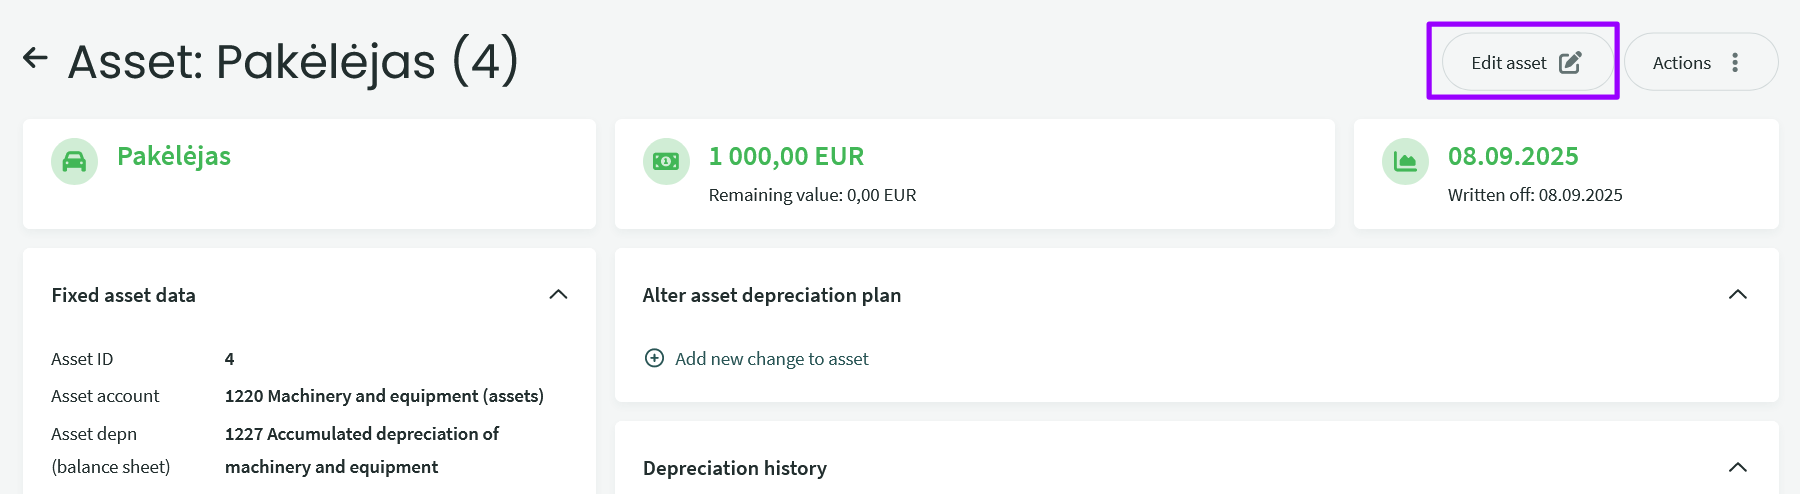Click the Asset ID value 4

pyautogui.click(x=230, y=359)
